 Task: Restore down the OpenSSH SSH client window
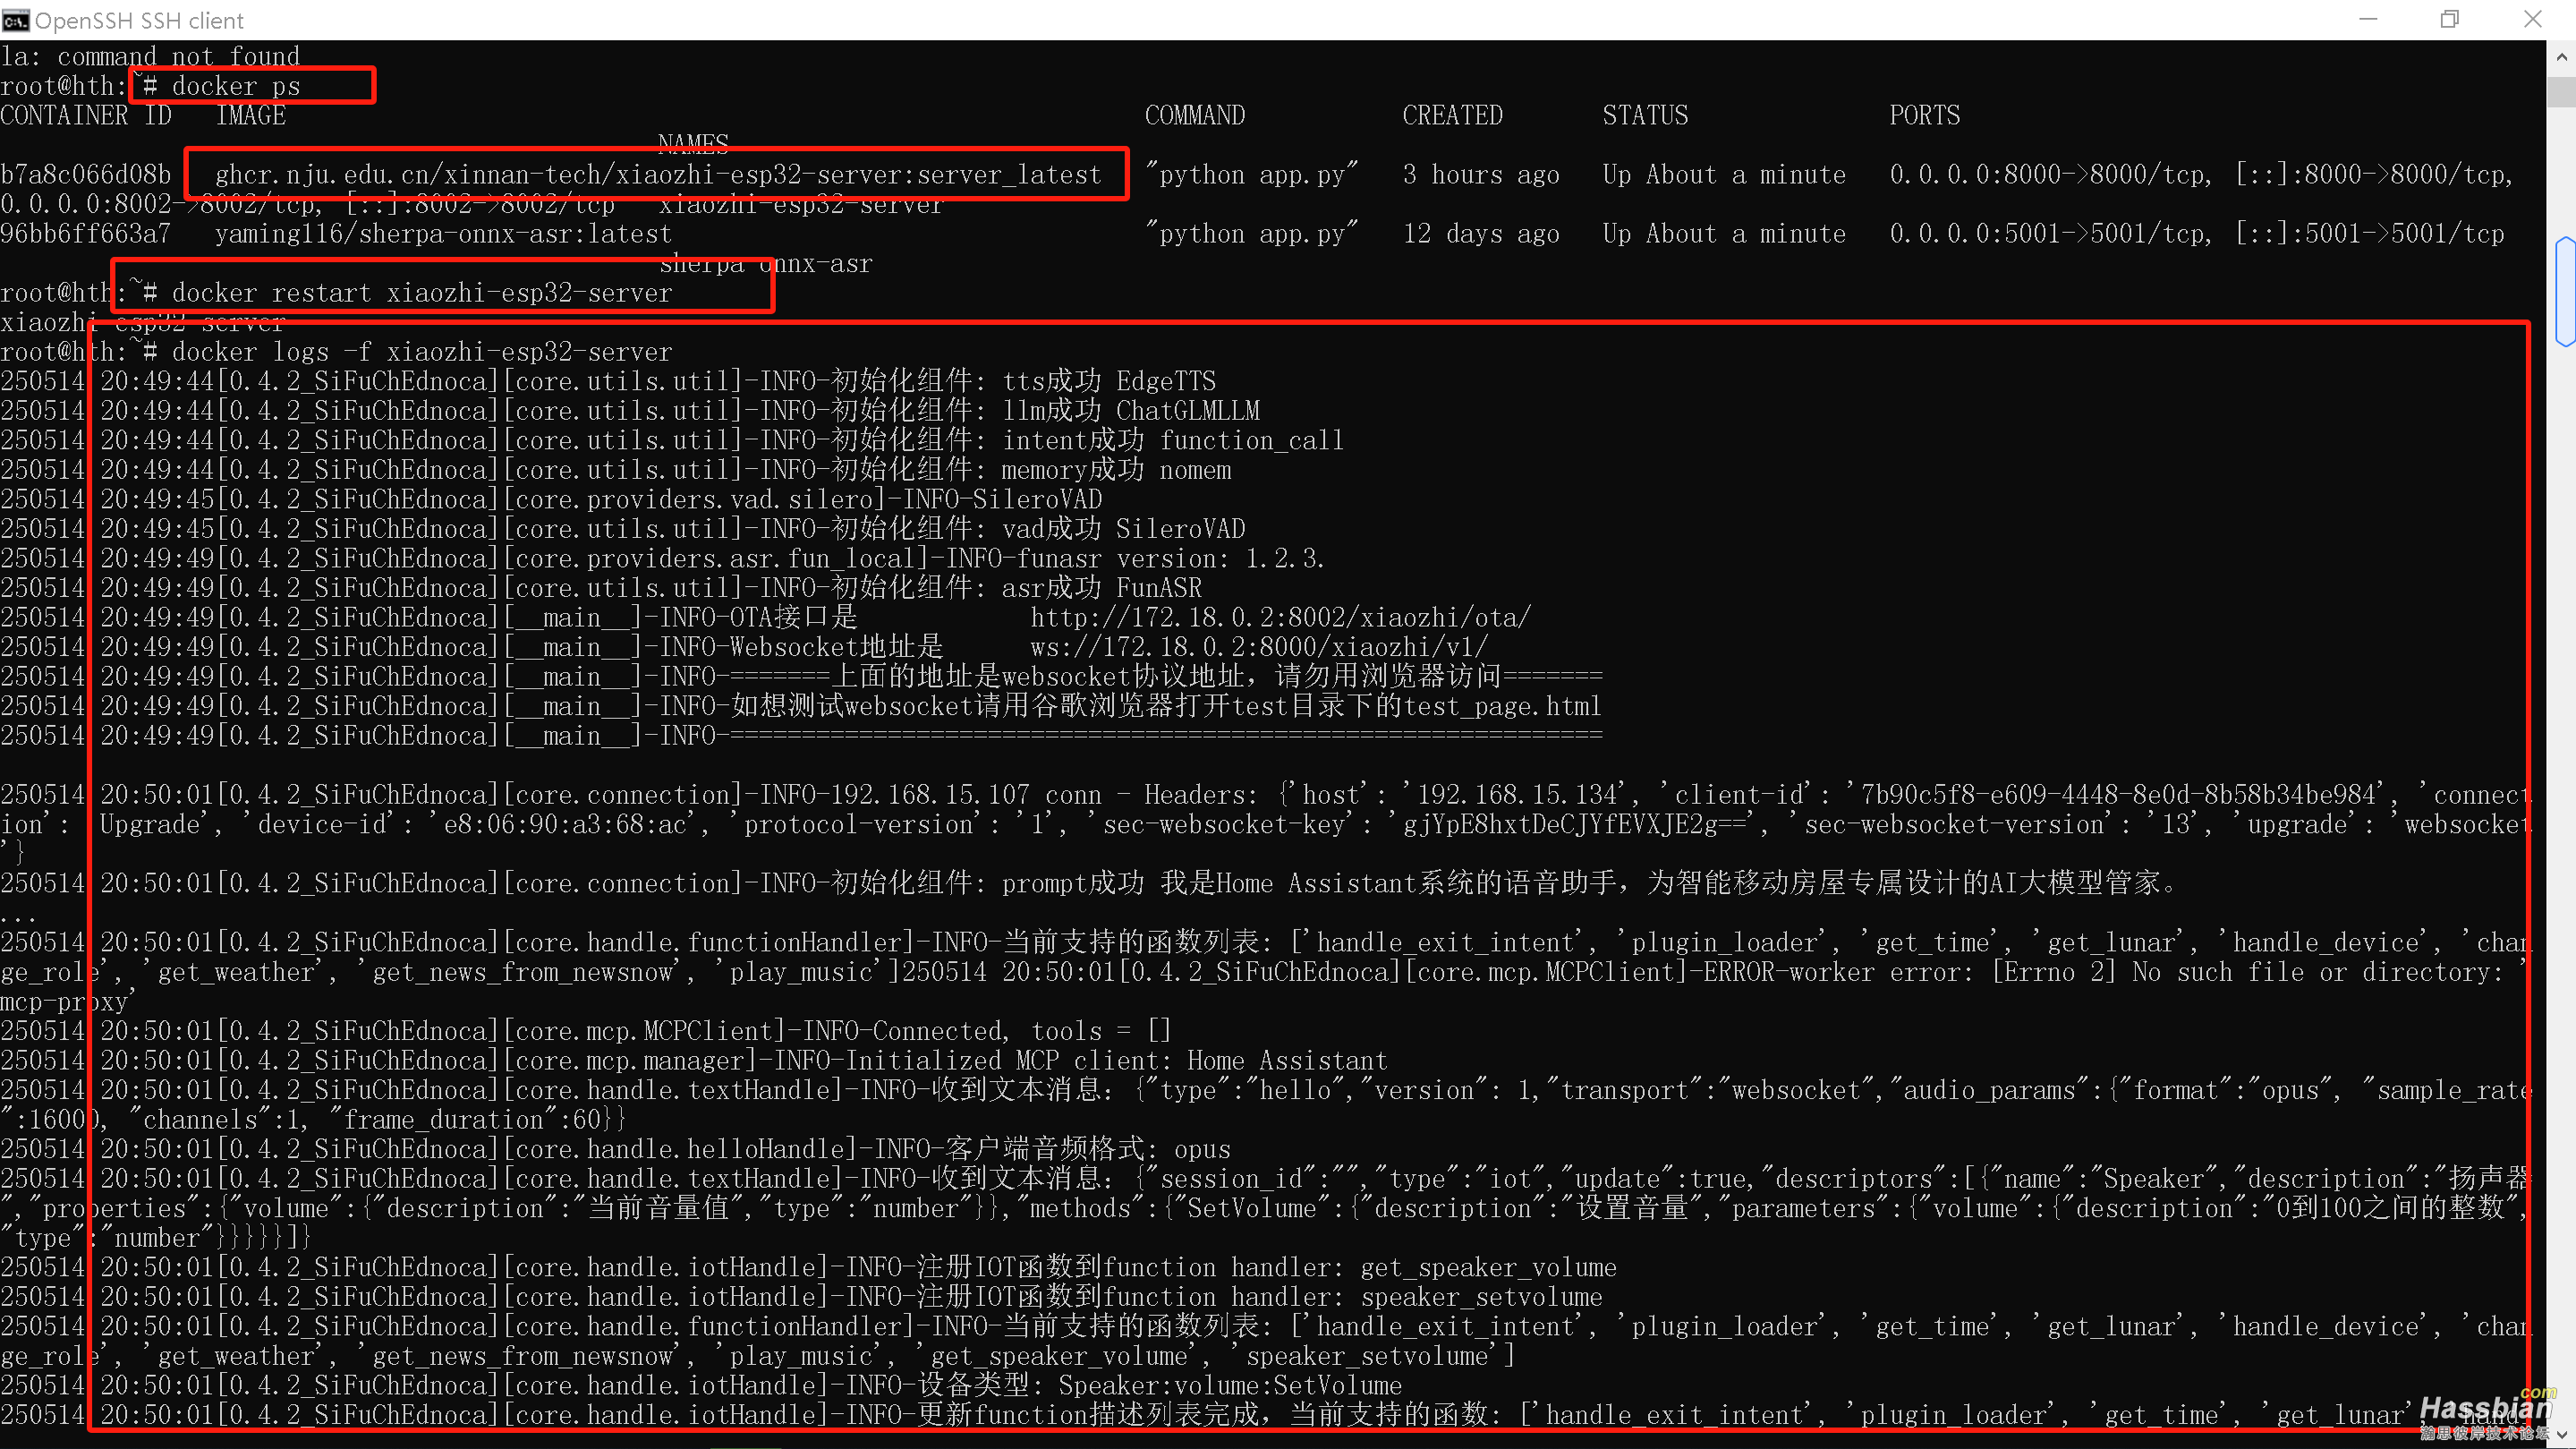click(2450, 20)
